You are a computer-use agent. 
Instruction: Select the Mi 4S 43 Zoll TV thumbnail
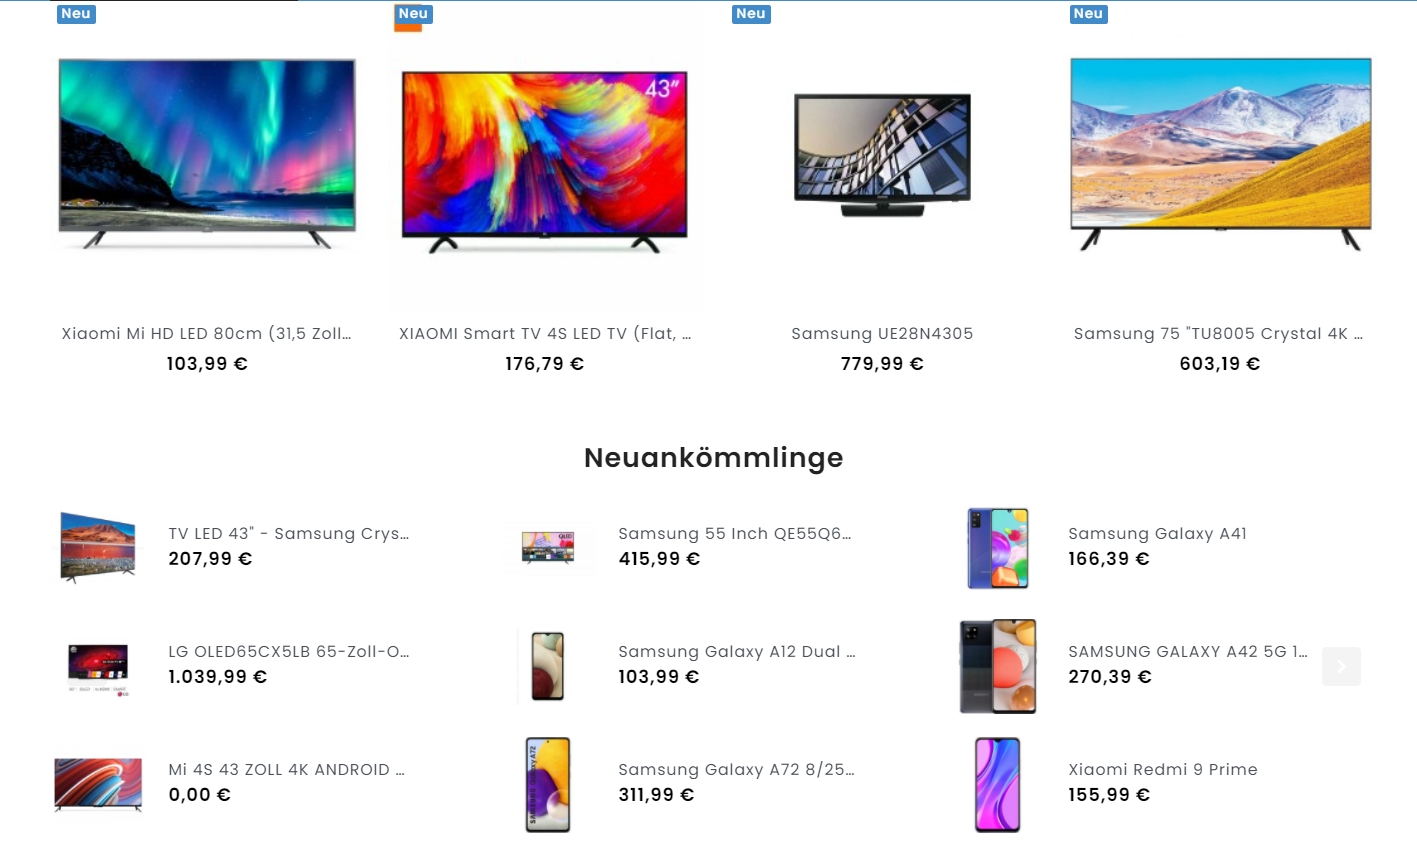click(98, 785)
